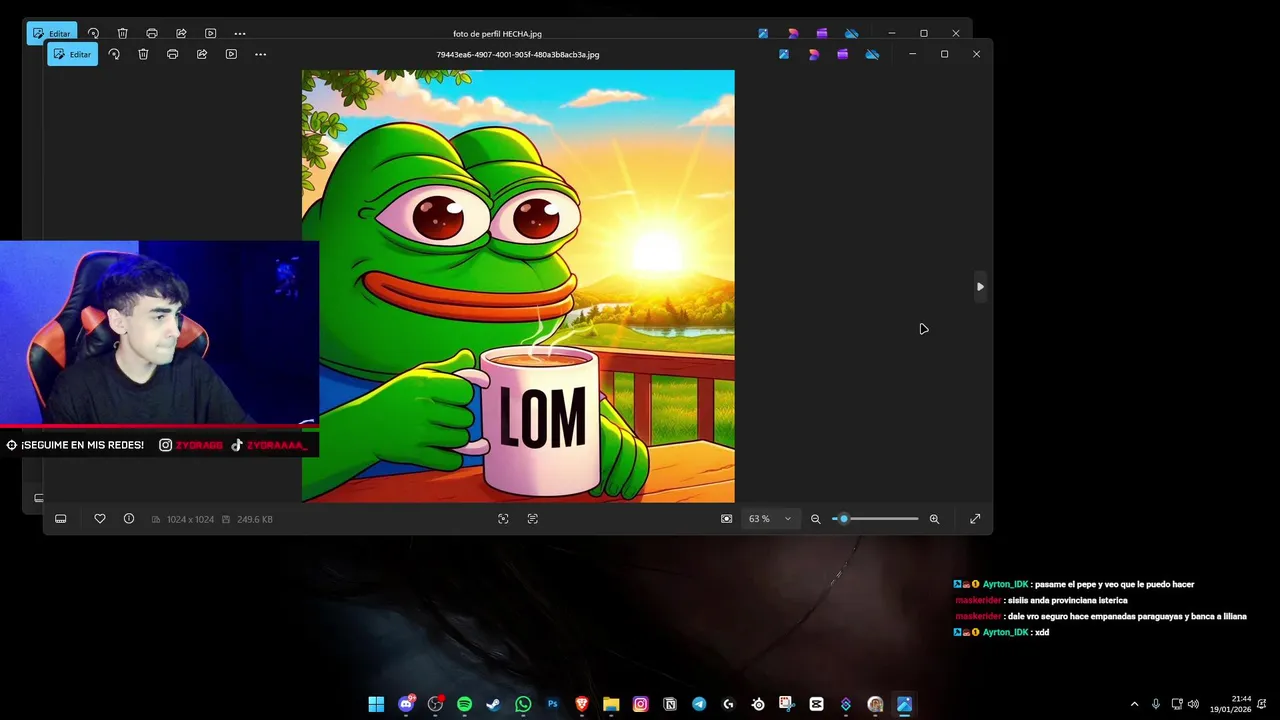The width and height of the screenshot is (1280, 720).
Task: Click the Pepe frog image
Action: tap(518, 286)
